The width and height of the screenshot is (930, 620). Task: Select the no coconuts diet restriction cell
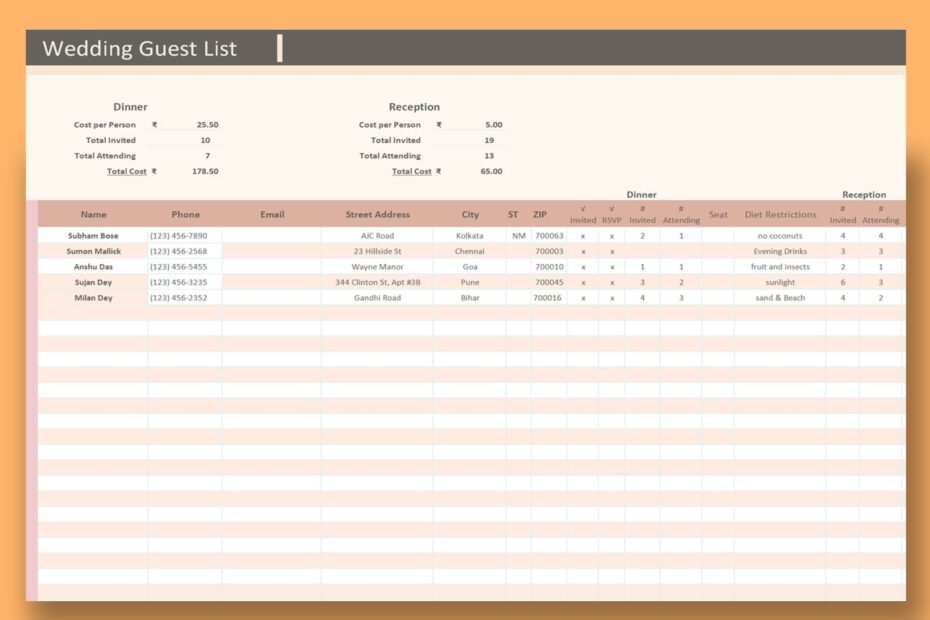pos(780,235)
